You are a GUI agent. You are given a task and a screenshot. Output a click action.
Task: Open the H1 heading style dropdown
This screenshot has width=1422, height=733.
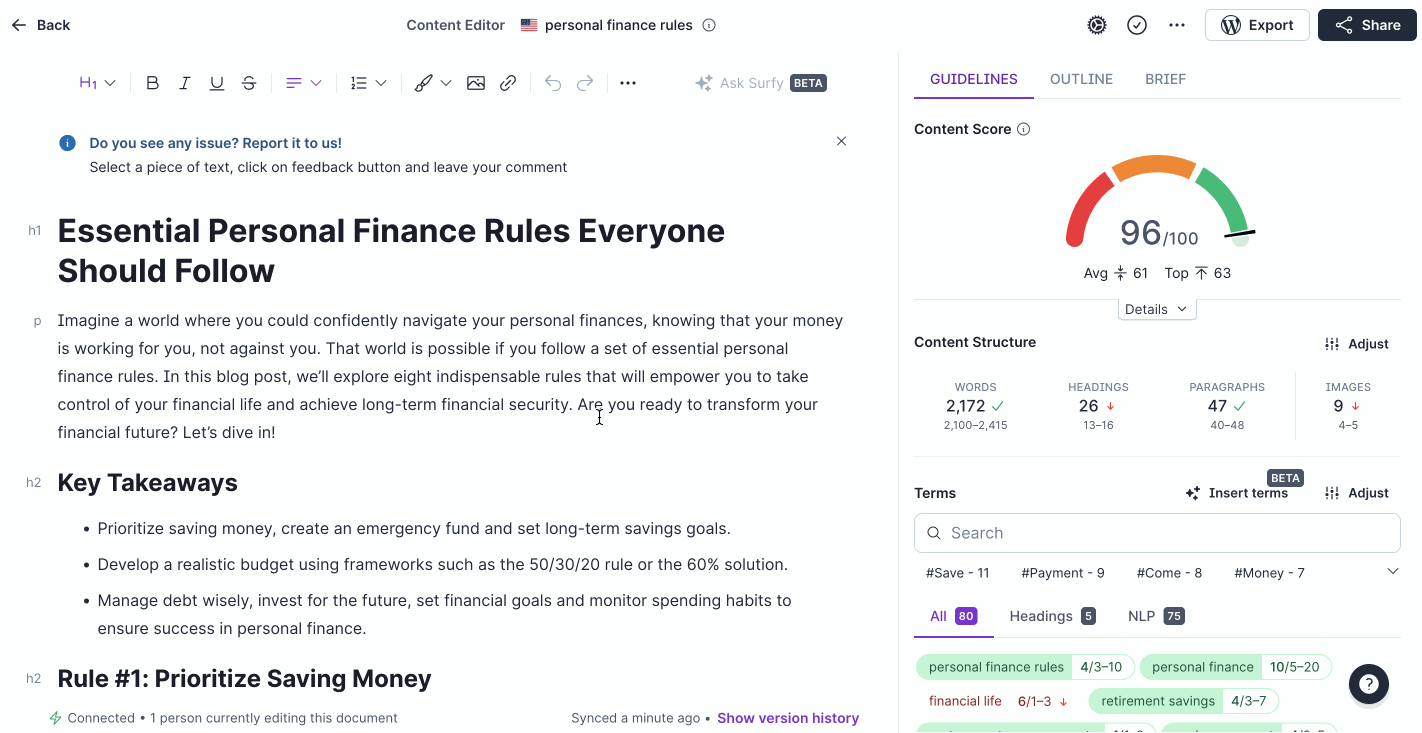click(x=98, y=83)
